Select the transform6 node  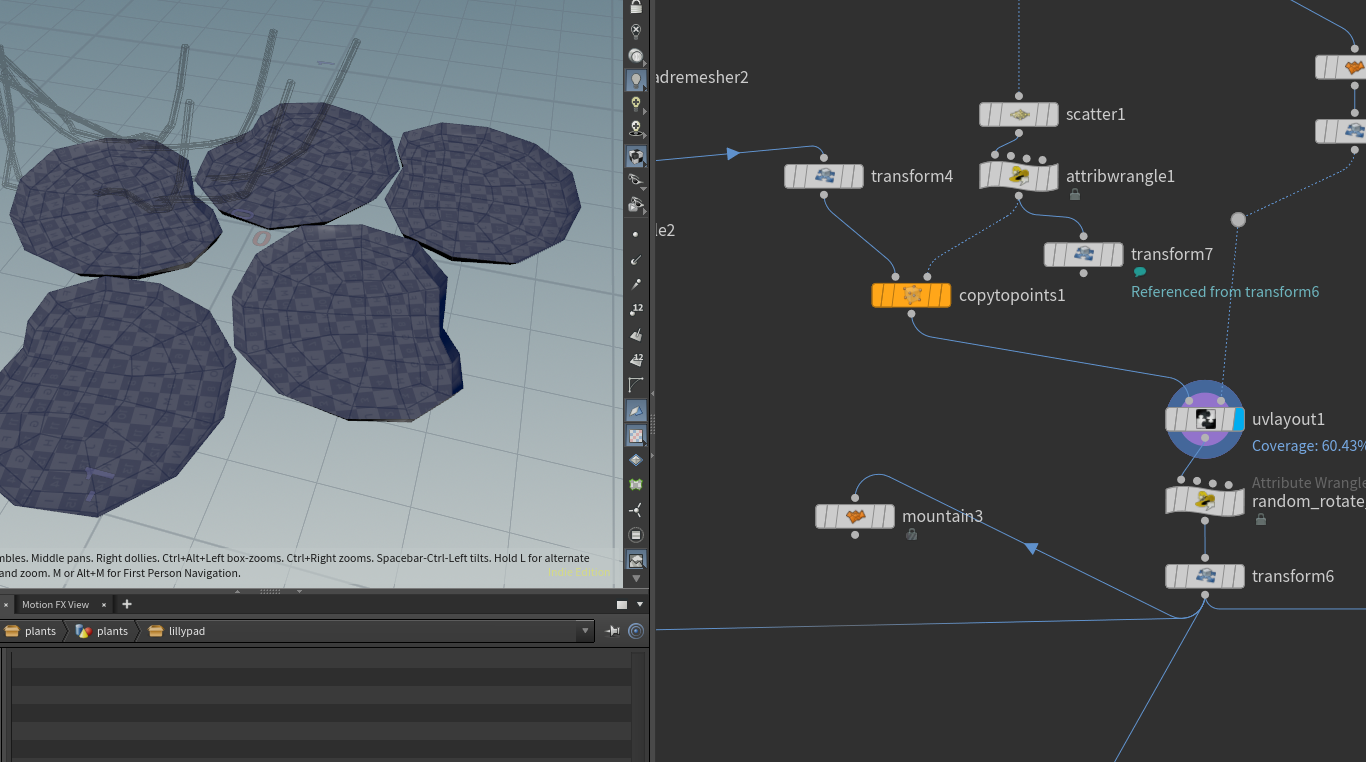(x=1205, y=576)
